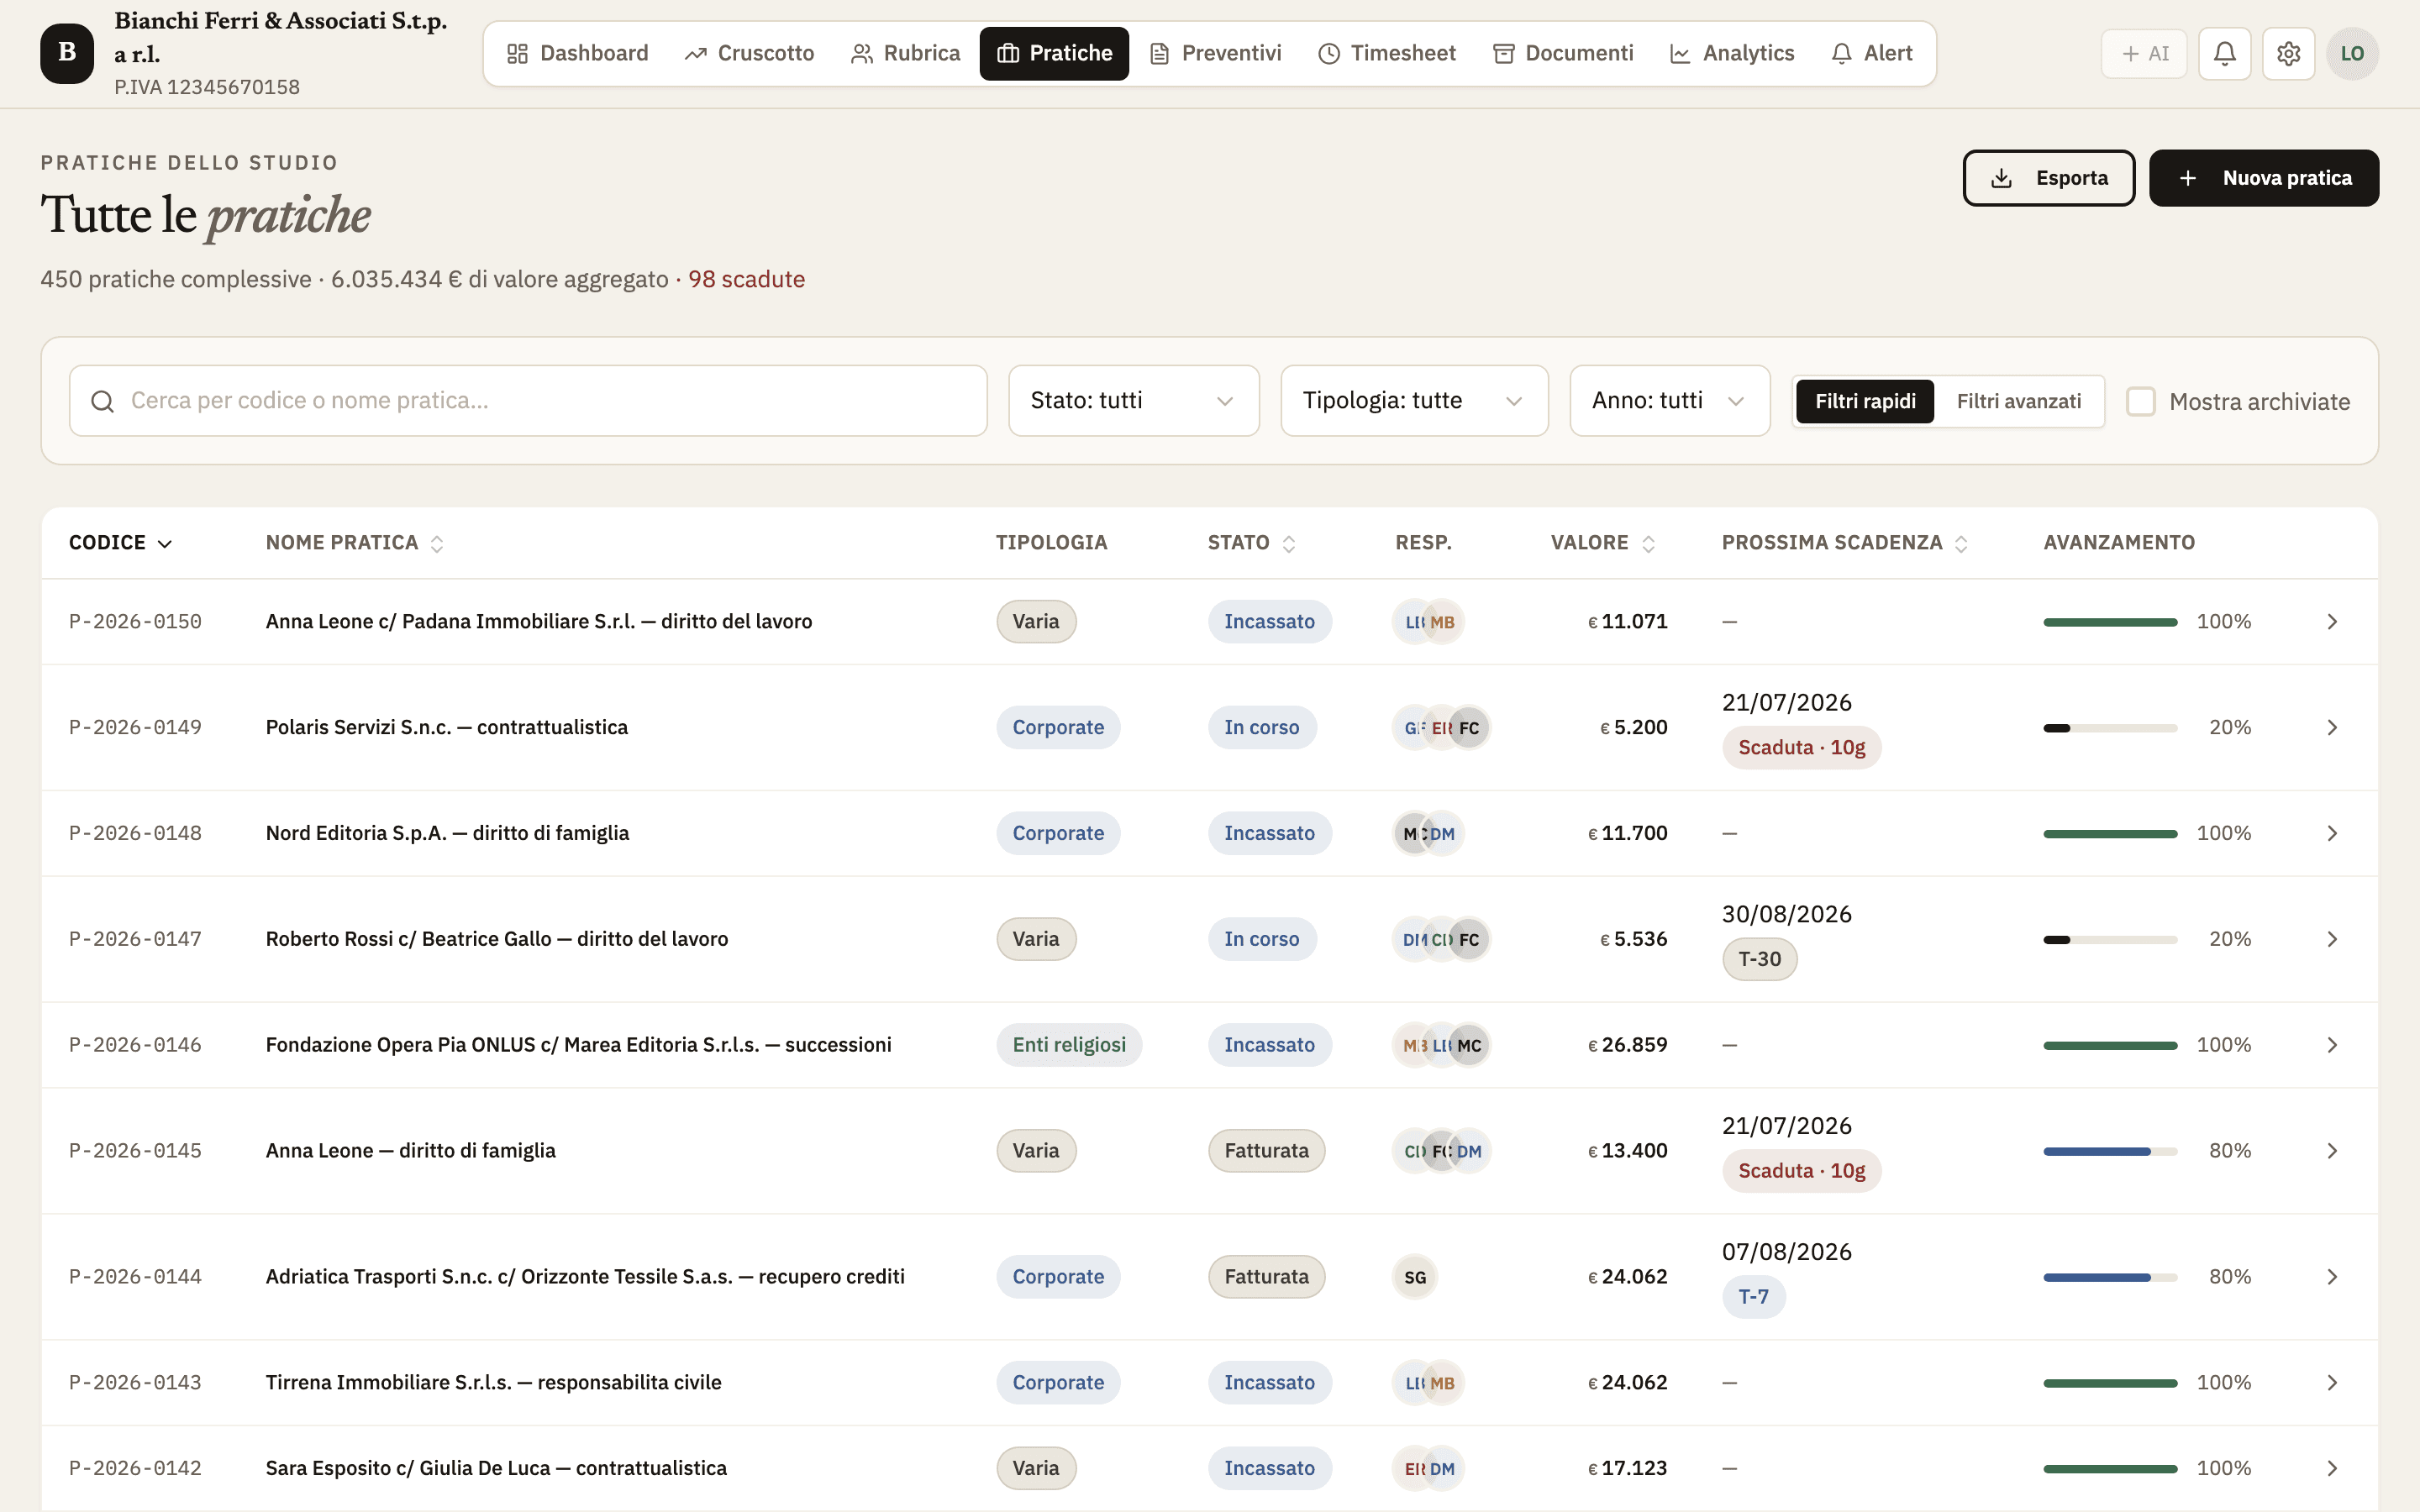Enable Mostra archiviate checkbox
2420x1512 pixels.
pos(2140,401)
